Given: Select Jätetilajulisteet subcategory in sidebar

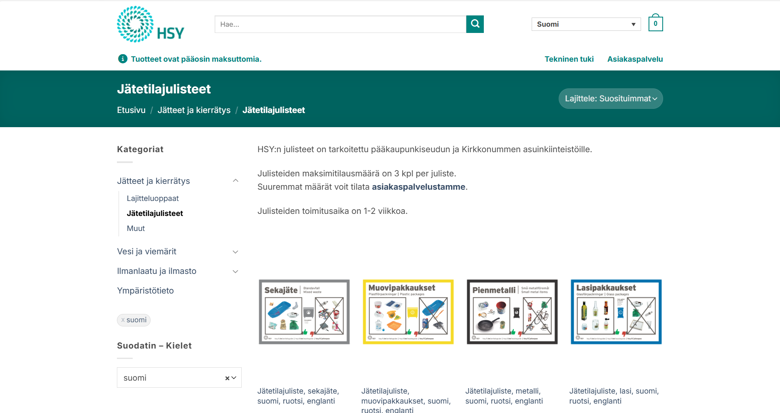Looking at the screenshot, I should click(x=155, y=213).
